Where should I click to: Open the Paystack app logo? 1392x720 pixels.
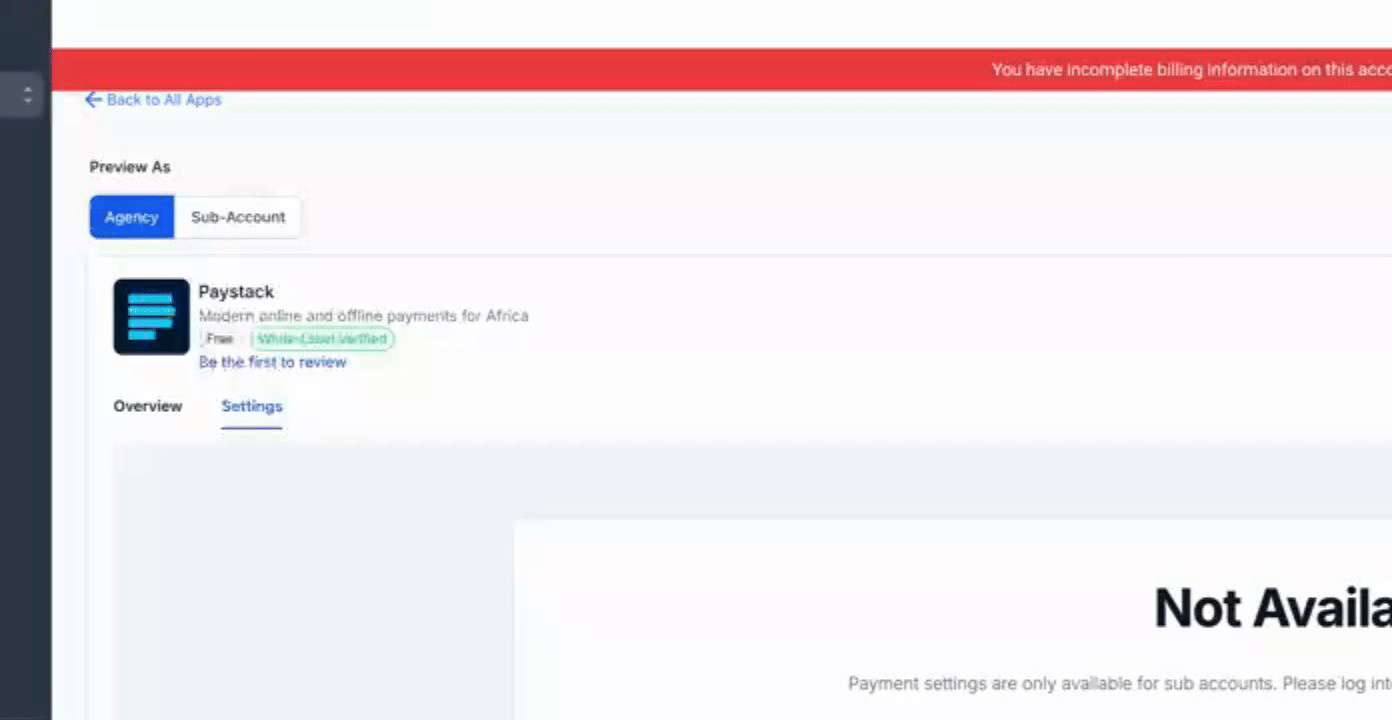coord(151,316)
